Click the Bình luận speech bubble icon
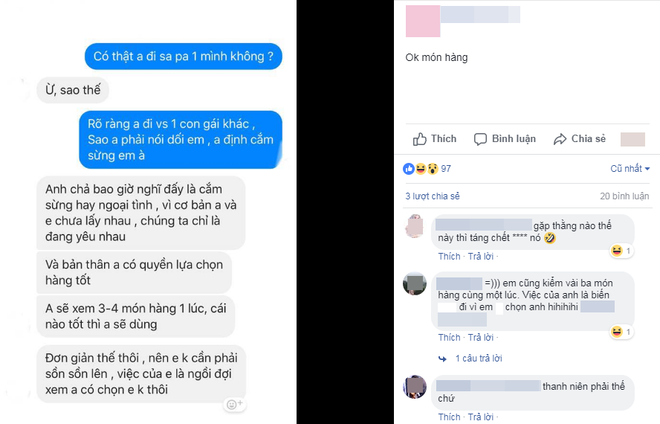Screen dimensions: 660x424 (x=480, y=139)
